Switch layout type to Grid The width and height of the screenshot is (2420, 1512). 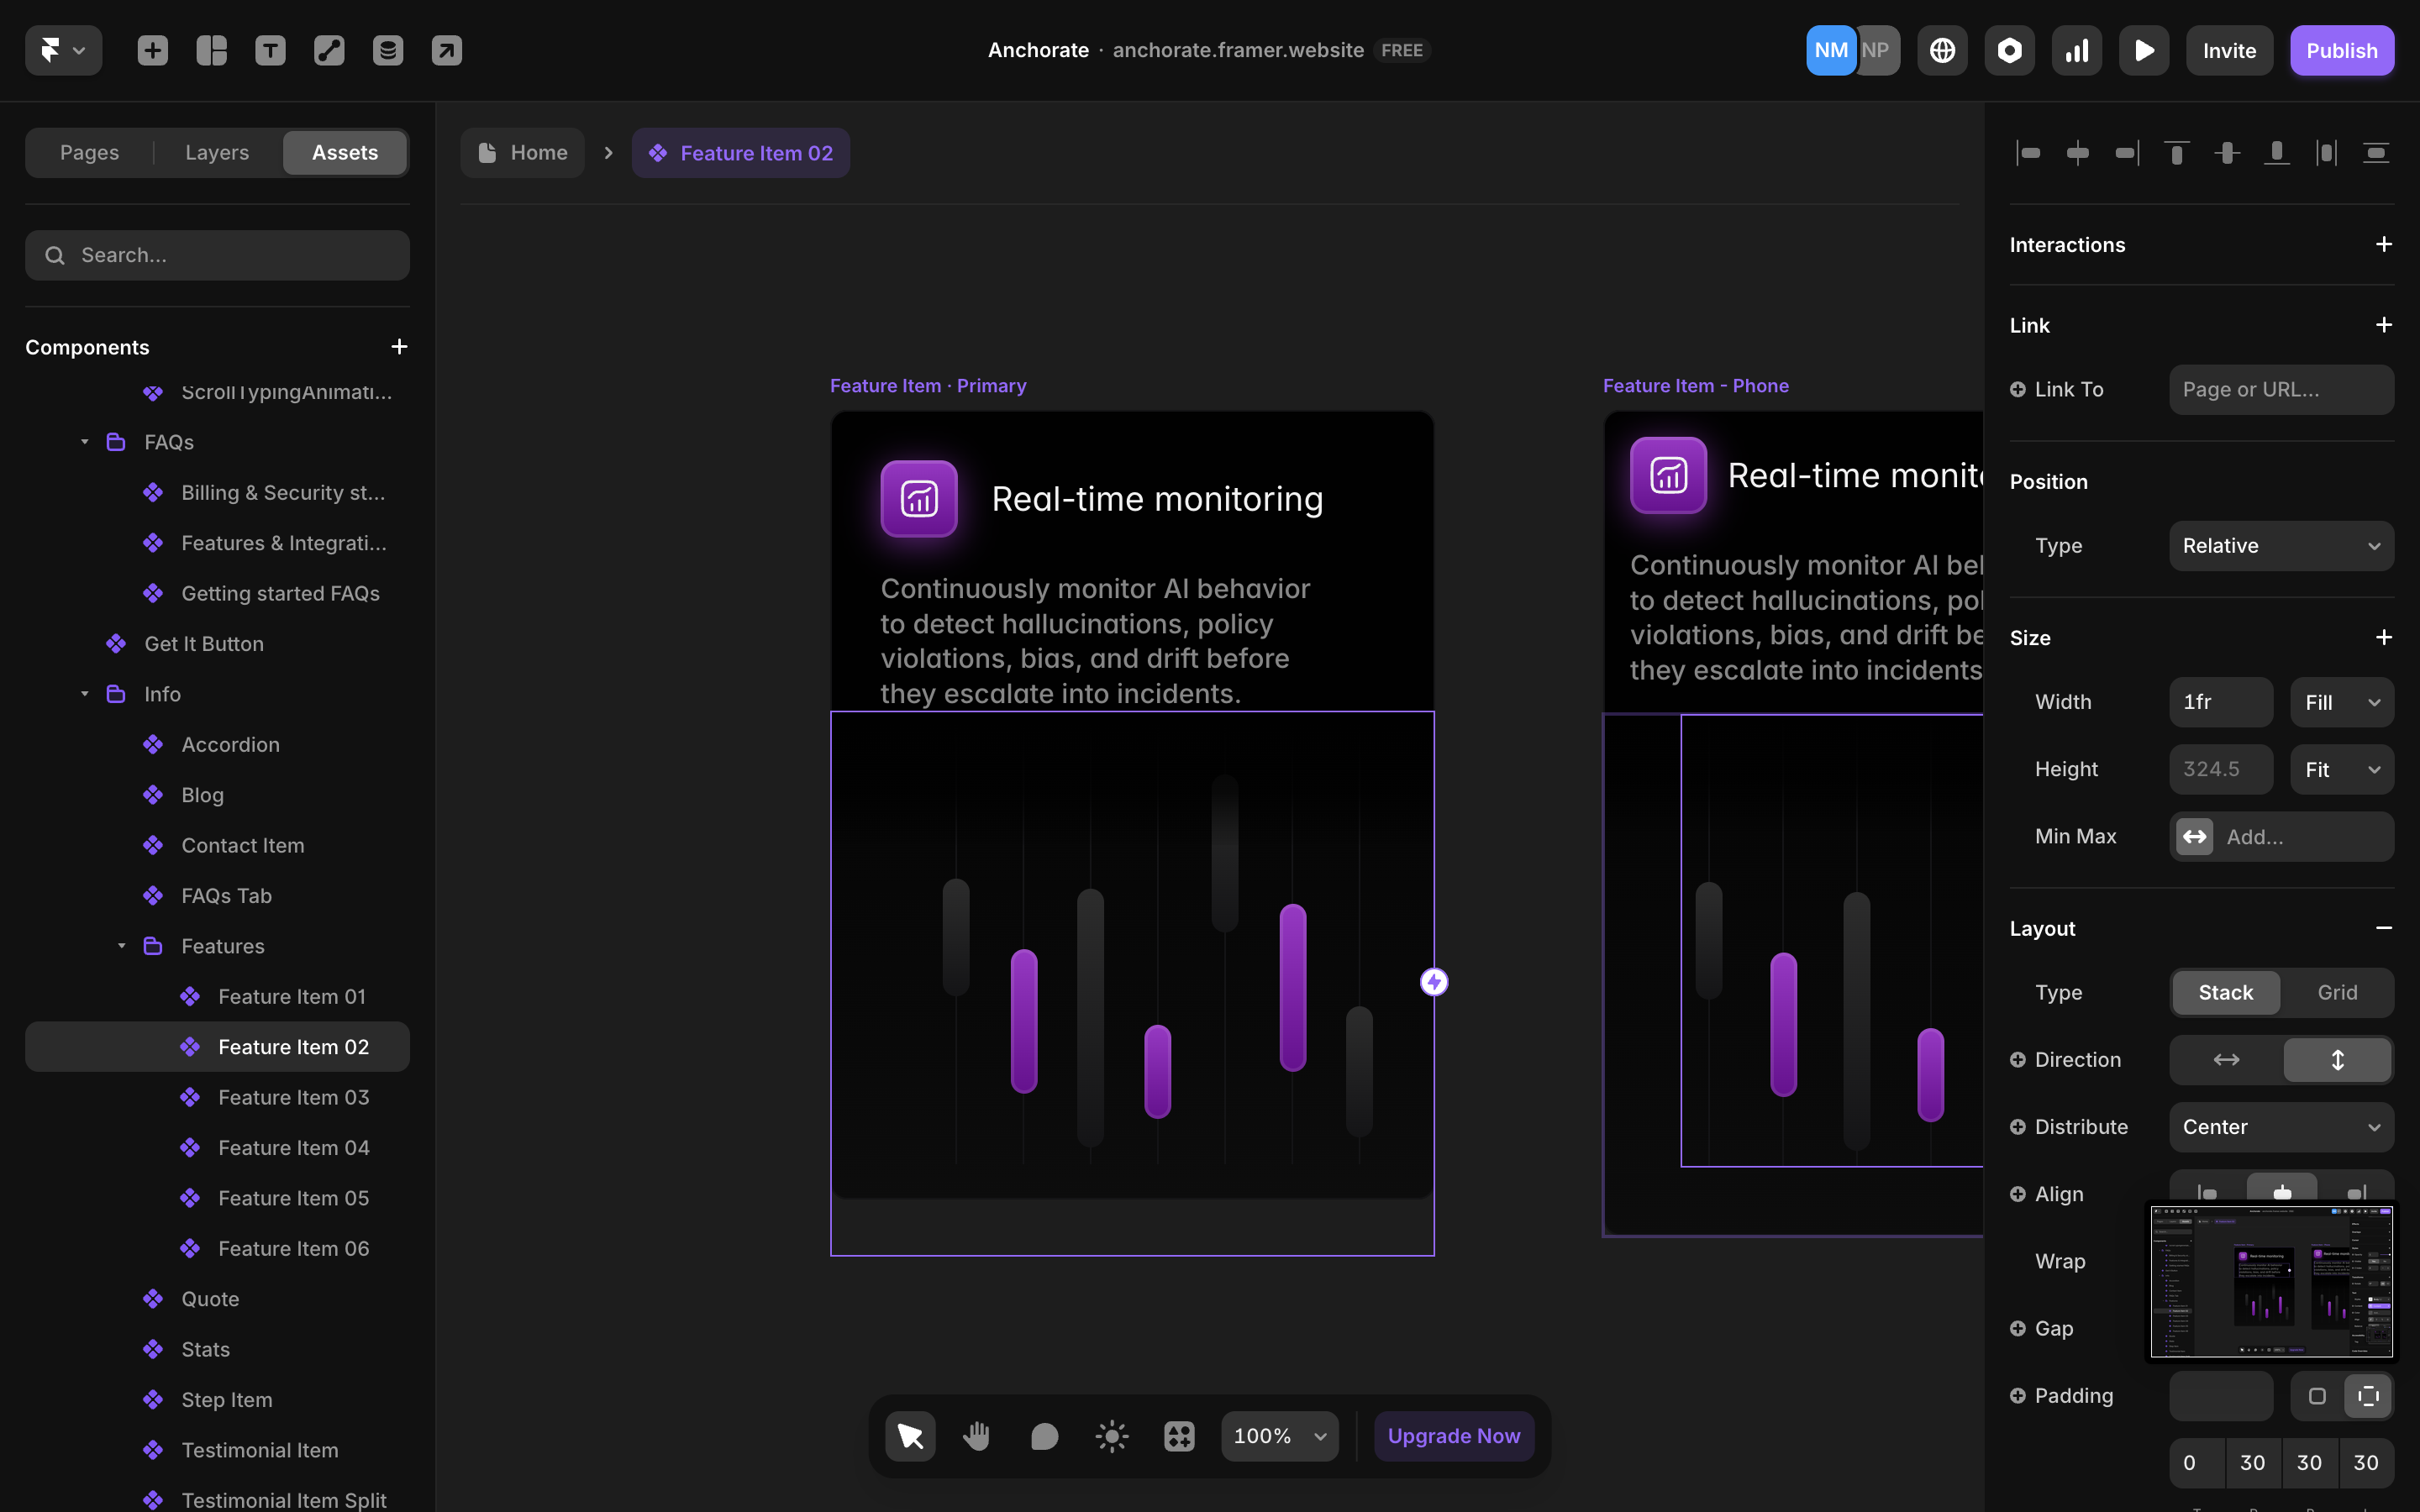(x=2336, y=992)
